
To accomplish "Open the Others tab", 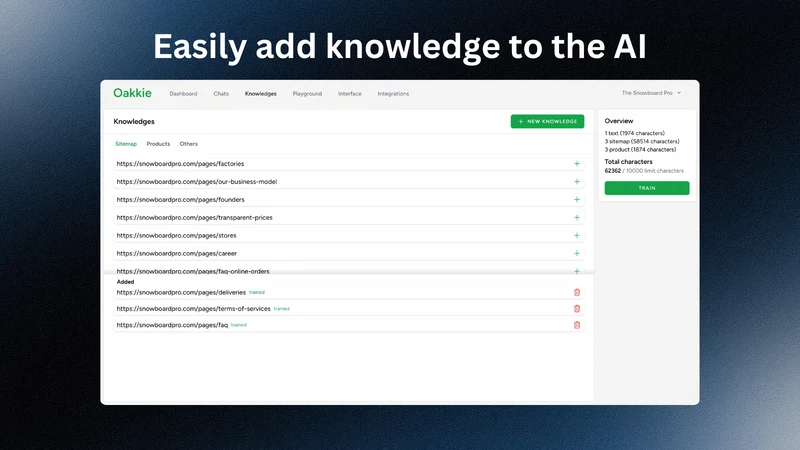I will point(188,144).
